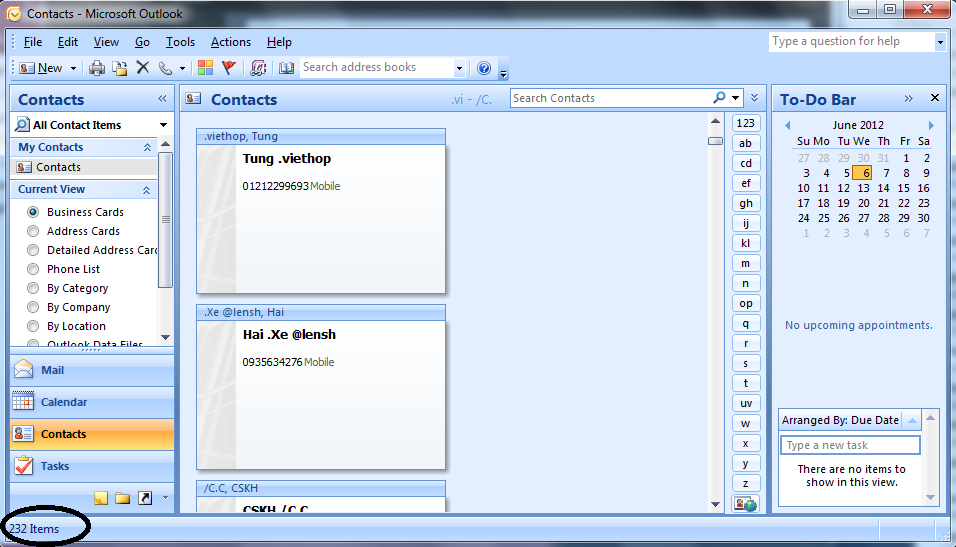Screen dimensions: 956x547
Task: Click Type a new task field
Action: 851,445
